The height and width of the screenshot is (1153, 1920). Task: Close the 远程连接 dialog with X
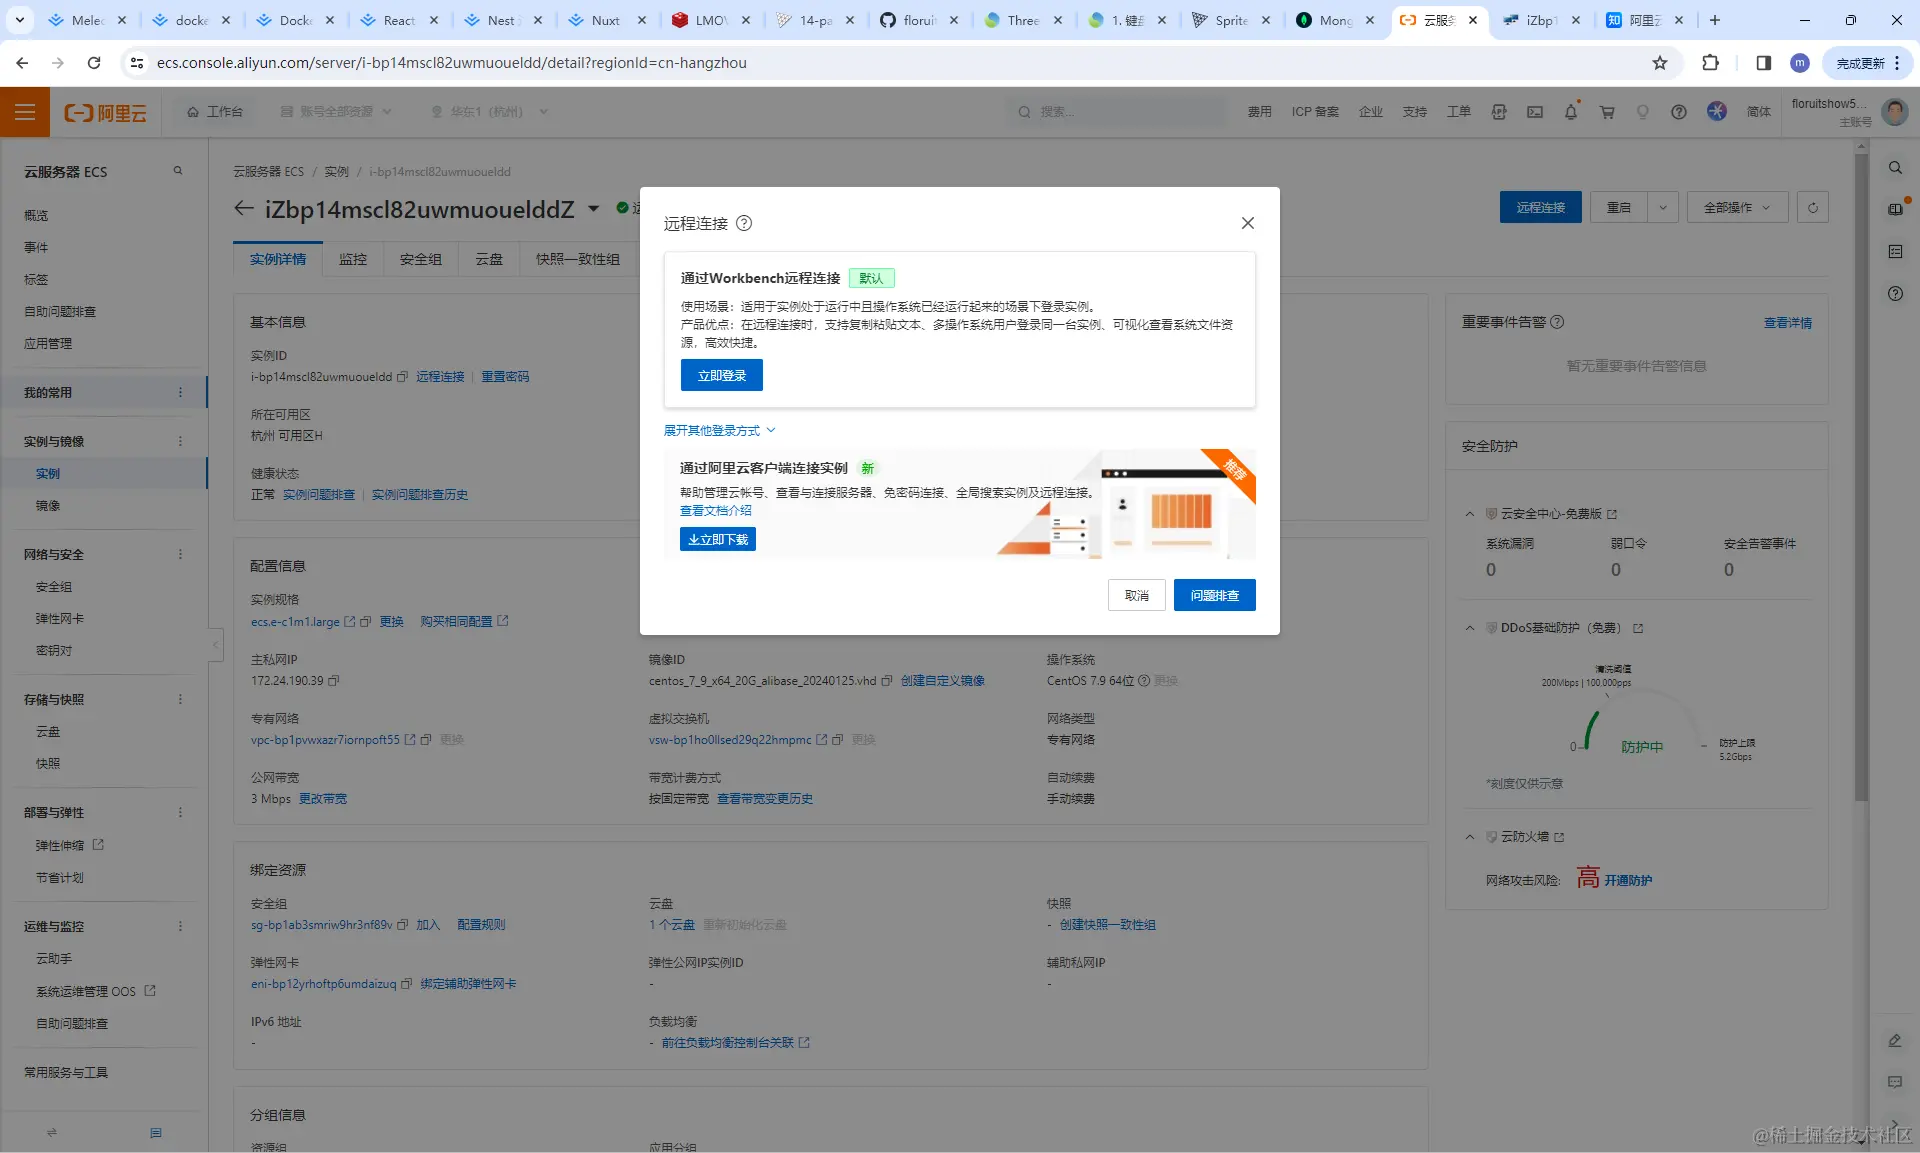[1247, 223]
